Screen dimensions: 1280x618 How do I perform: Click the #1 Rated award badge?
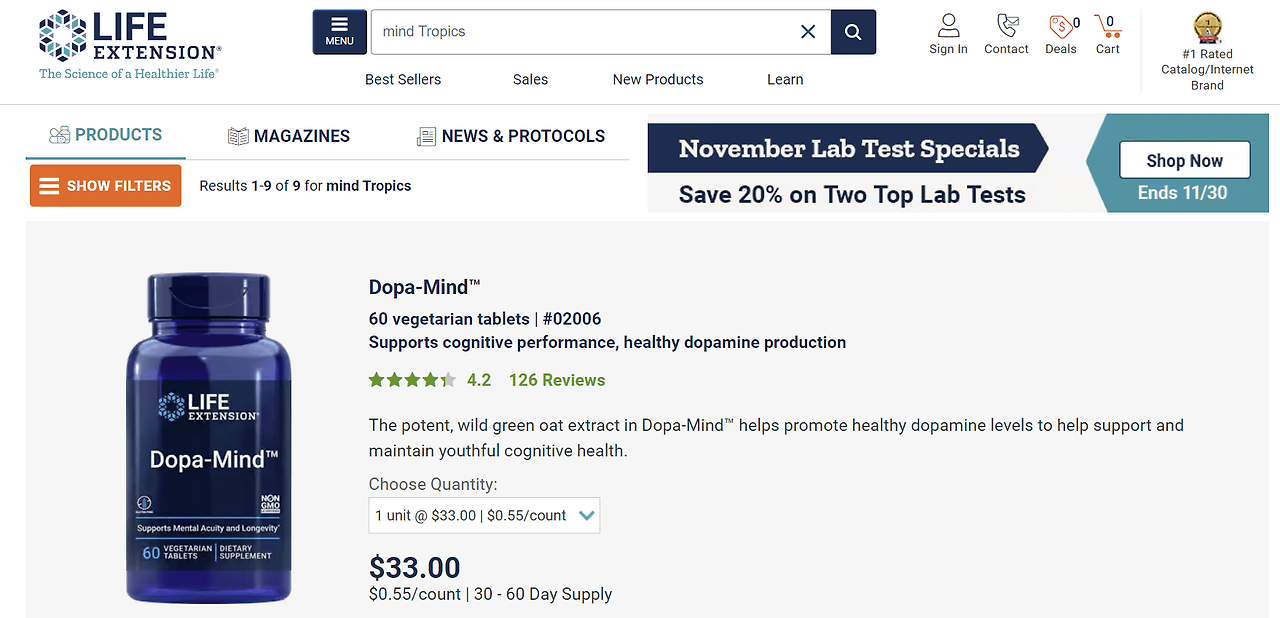click(x=1207, y=28)
